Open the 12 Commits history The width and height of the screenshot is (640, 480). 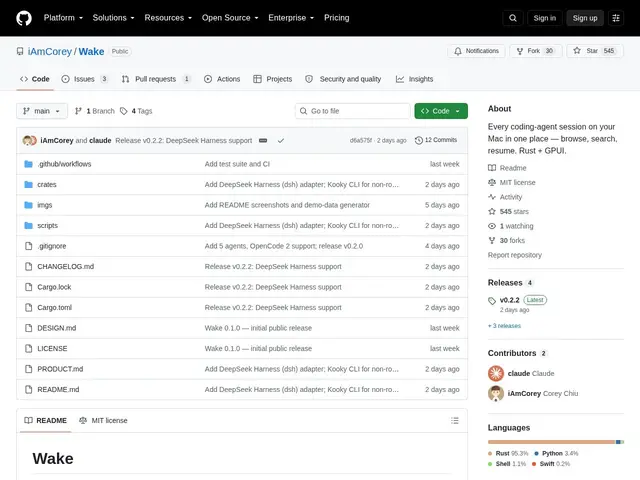click(x=436, y=140)
